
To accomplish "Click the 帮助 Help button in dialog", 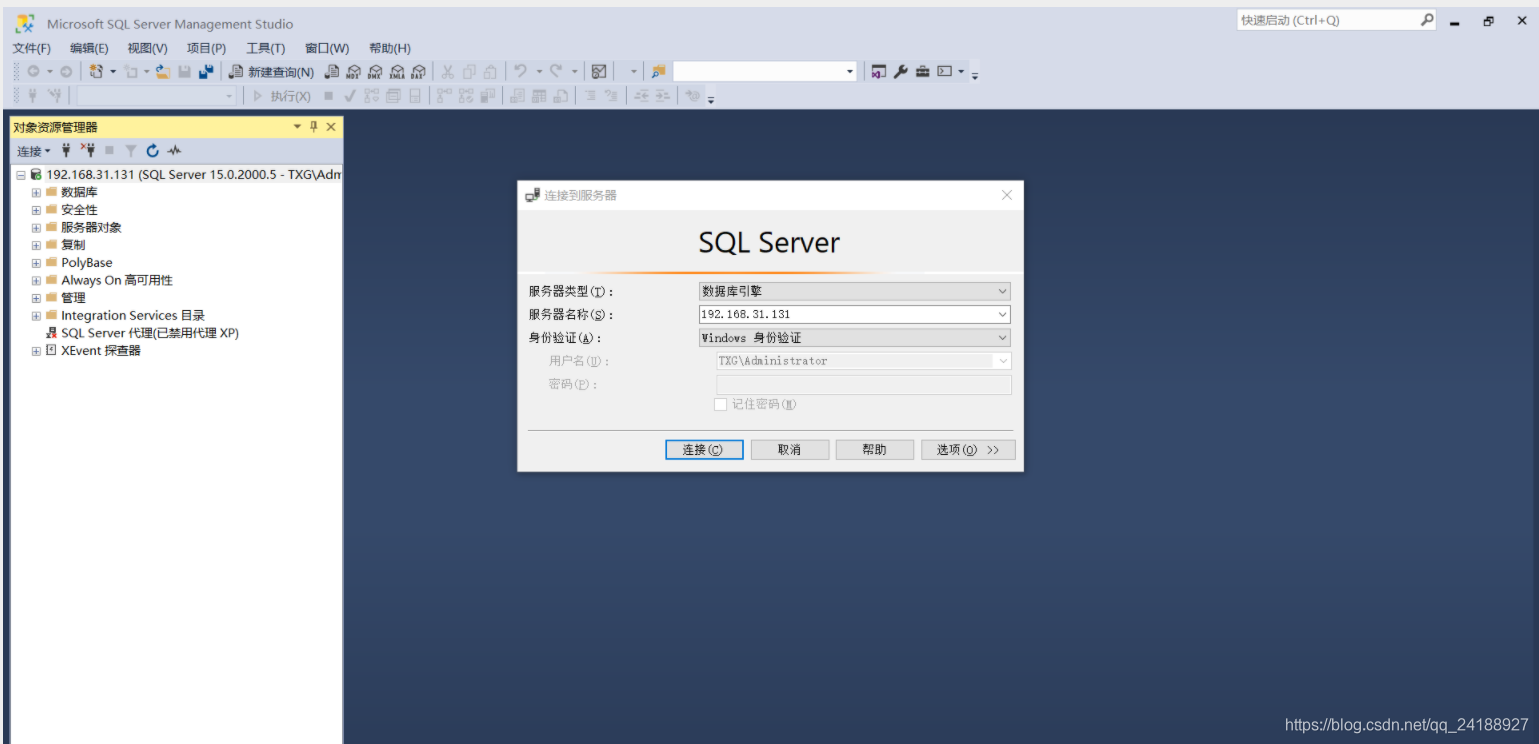I will point(875,450).
